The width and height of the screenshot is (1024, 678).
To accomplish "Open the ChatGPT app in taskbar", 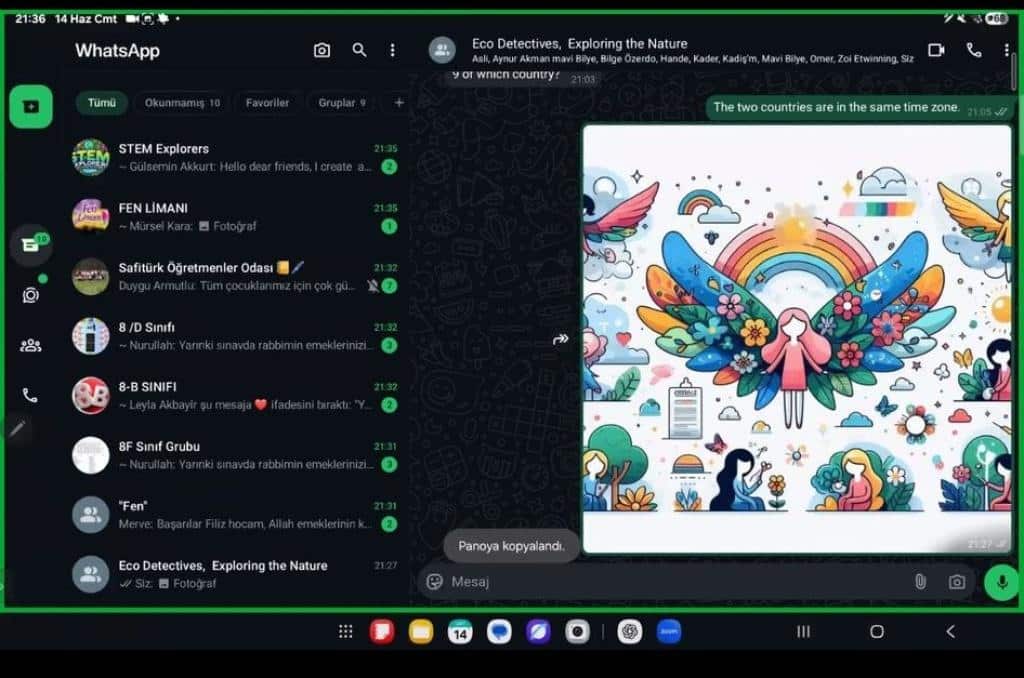I will (x=630, y=632).
